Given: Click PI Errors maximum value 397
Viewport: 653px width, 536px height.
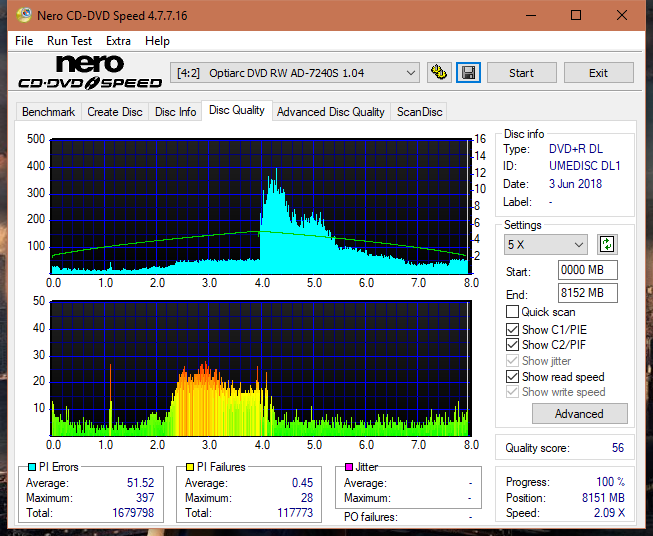Looking at the screenshot, I should (145, 498).
